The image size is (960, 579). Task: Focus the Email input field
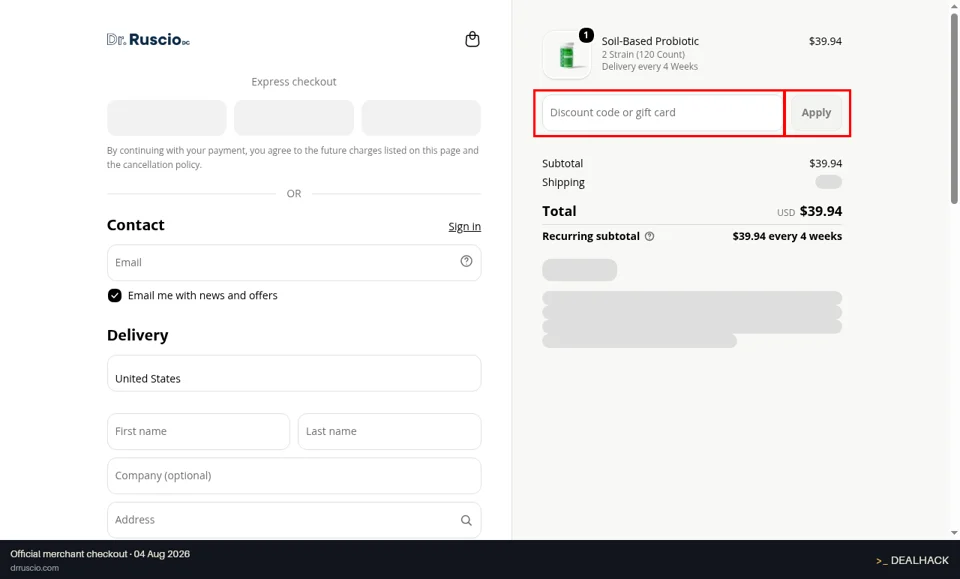(294, 263)
